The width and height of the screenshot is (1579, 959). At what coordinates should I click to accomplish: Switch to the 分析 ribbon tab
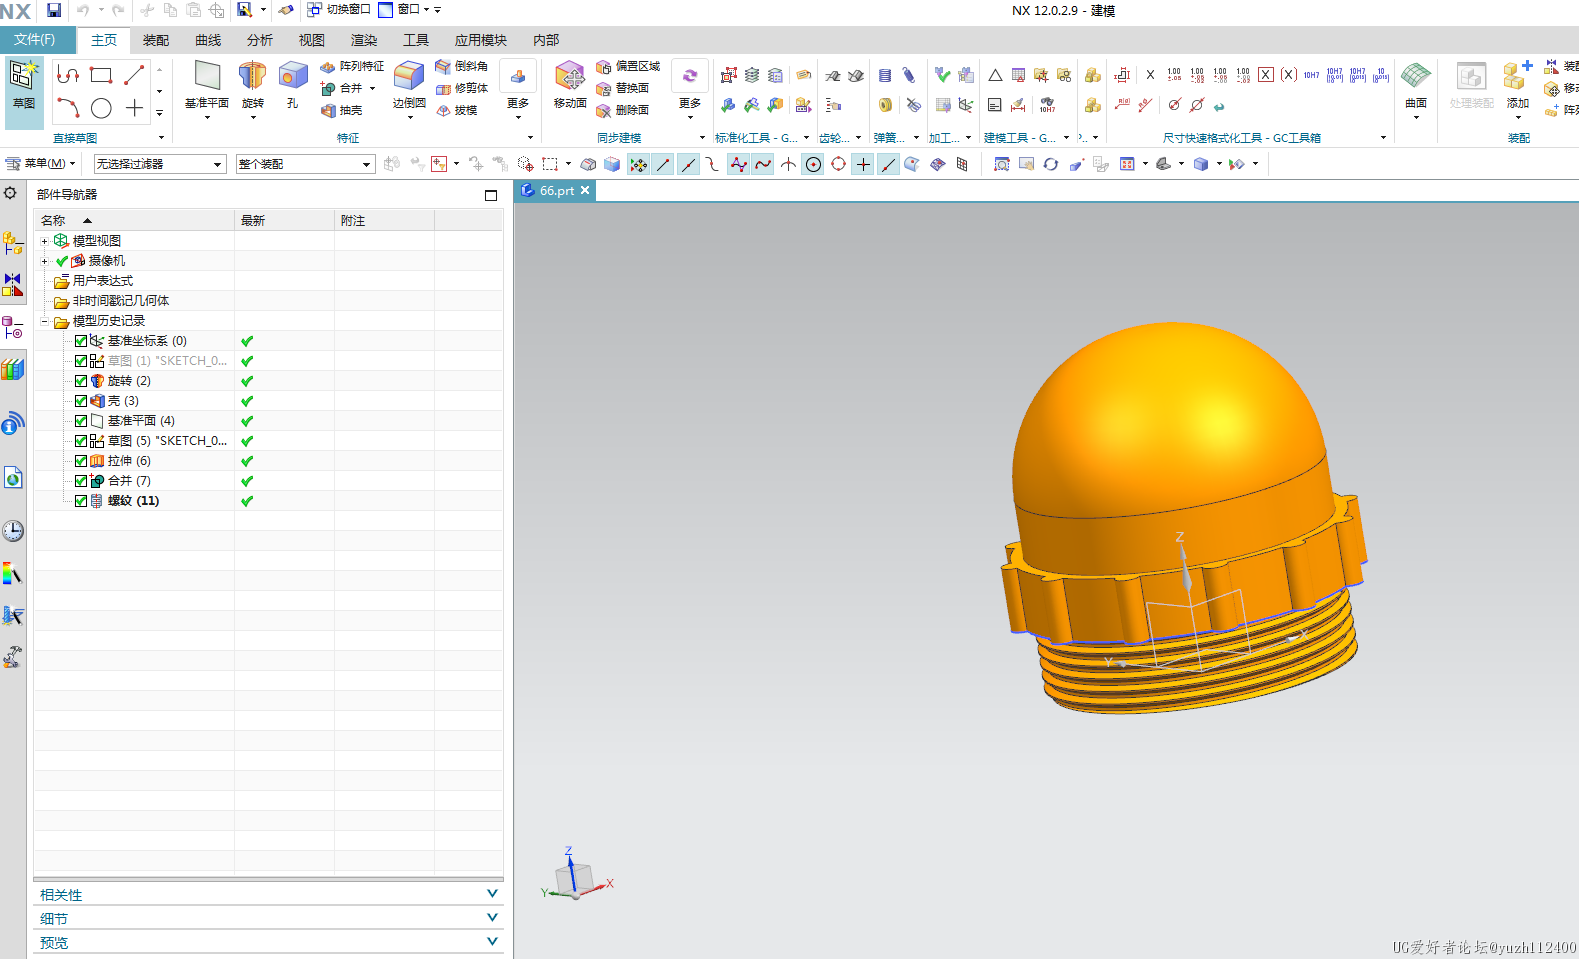tap(260, 40)
